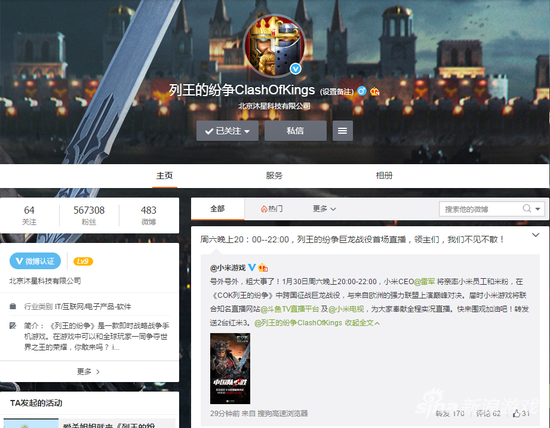550x428 pixels.
Task: Click the 私信 private message button
Action: 295,131
